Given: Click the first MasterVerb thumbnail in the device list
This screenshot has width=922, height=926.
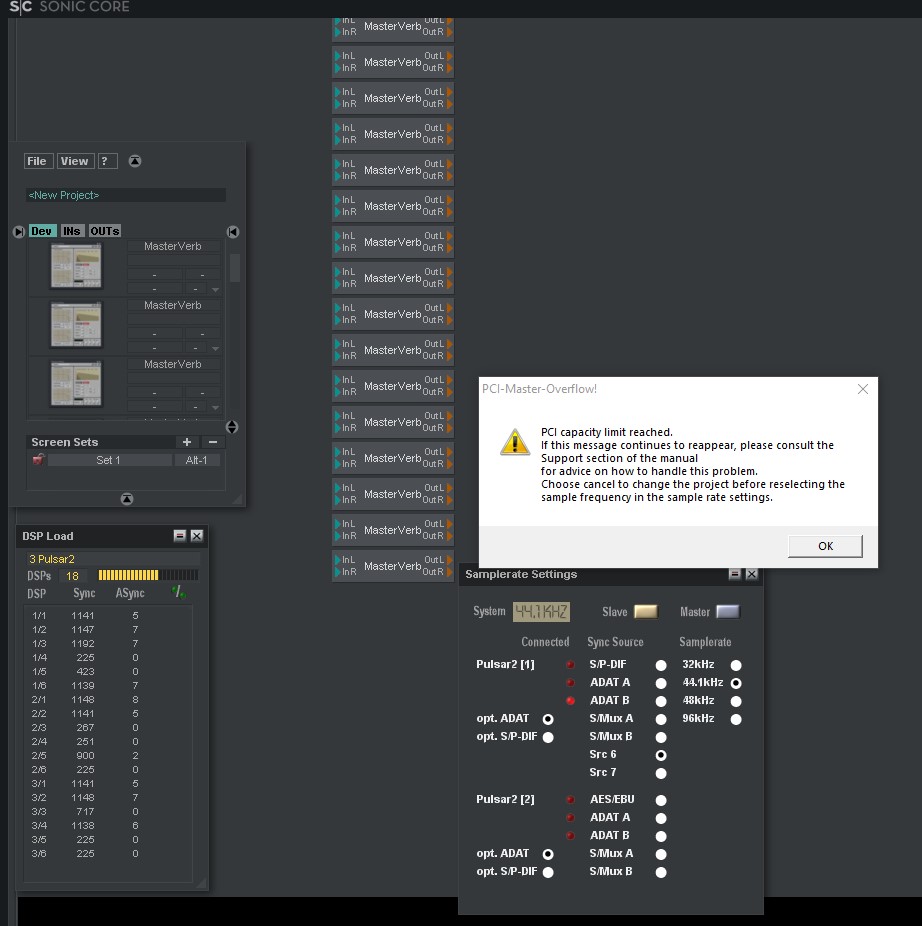Looking at the screenshot, I should (76, 266).
